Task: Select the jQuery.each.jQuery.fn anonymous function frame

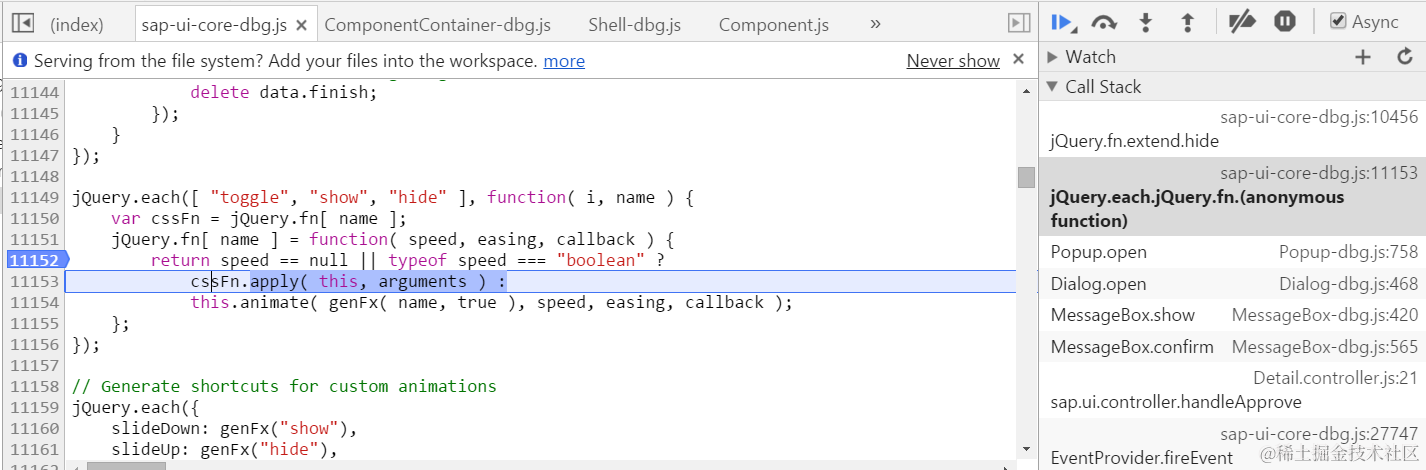Action: [1233, 197]
